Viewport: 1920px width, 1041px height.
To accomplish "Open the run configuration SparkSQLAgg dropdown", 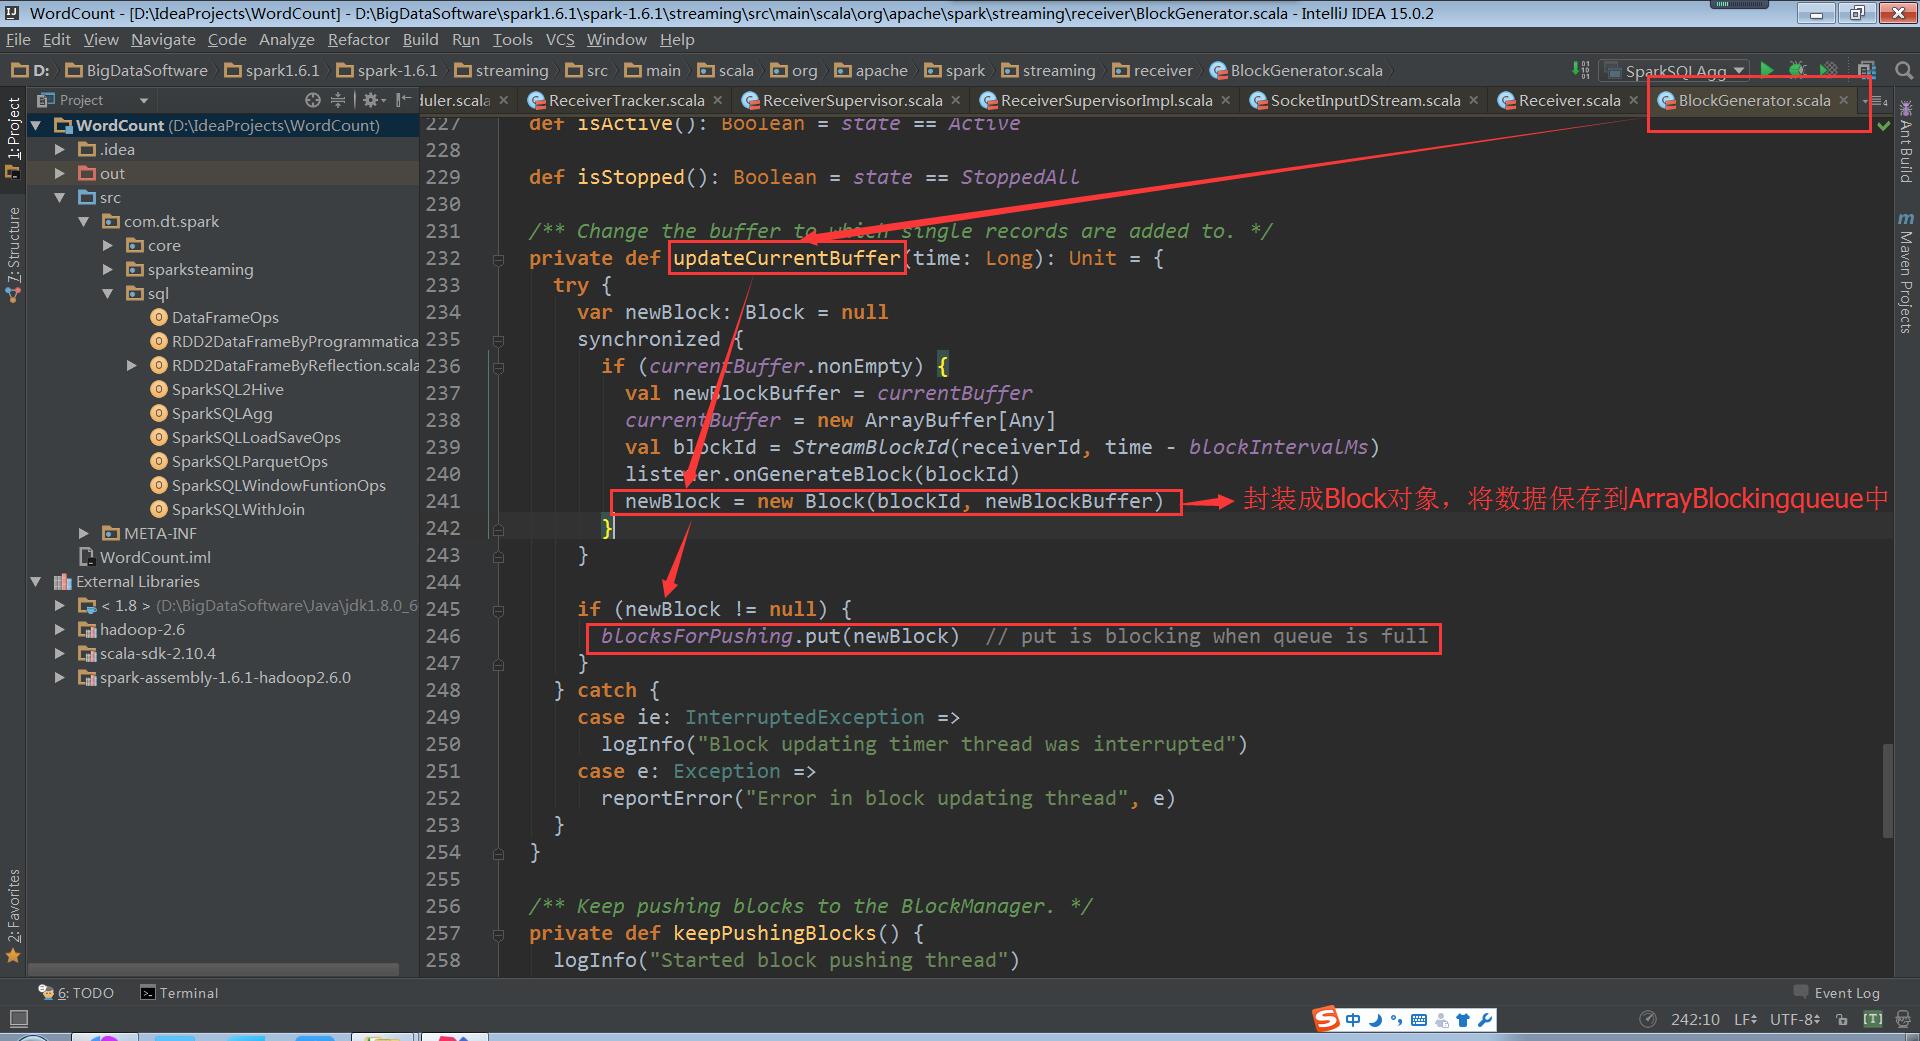I will [x=1674, y=71].
